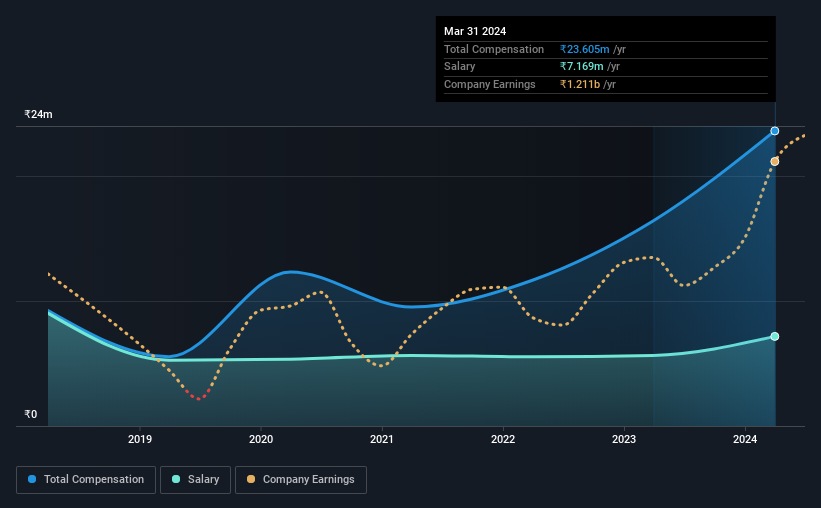This screenshot has width=821, height=508.
Task: Click the 2020 x-axis label
Action: (x=261, y=439)
